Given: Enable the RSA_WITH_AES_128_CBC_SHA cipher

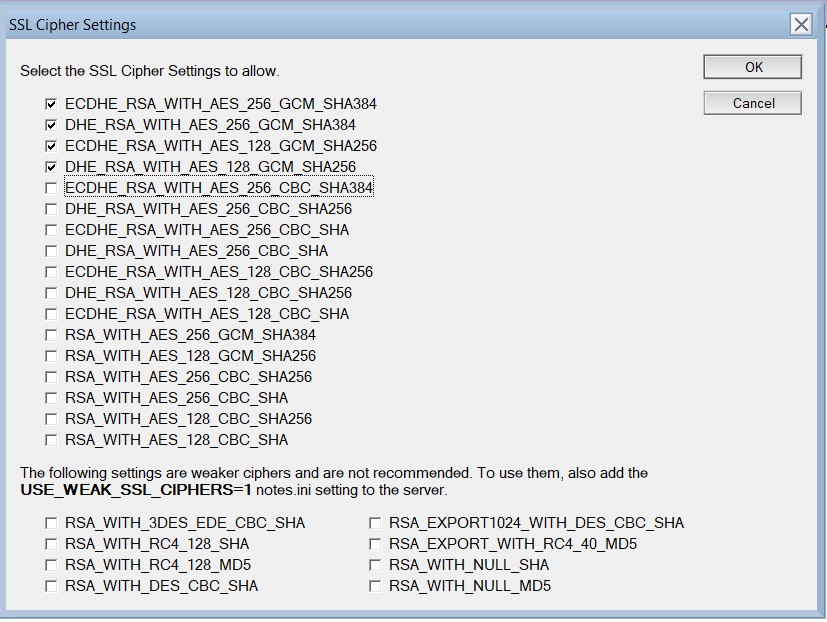Looking at the screenshot, I should [51, 440].
